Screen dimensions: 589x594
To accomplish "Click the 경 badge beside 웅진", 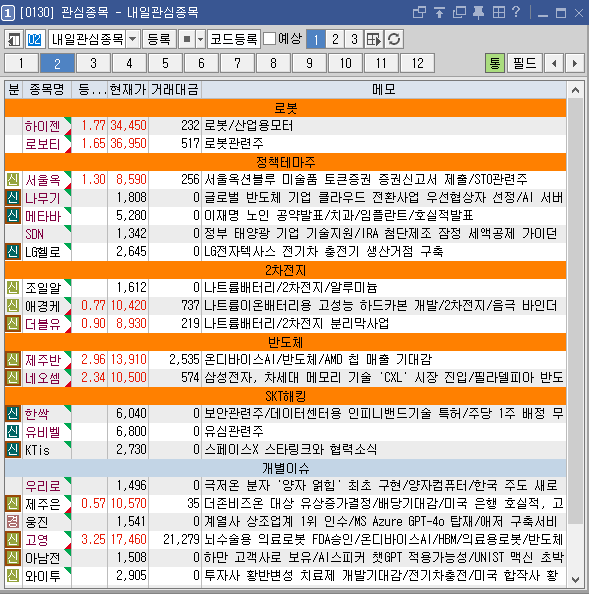I will coord(13,521).
